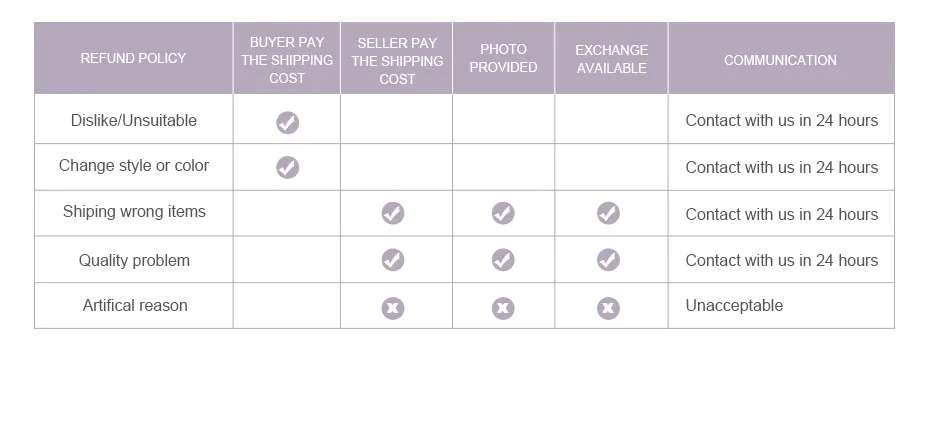Click exchange-available checkmark in Quality problem row
This screenshot has width=930, height=429.
coord(608,260)
